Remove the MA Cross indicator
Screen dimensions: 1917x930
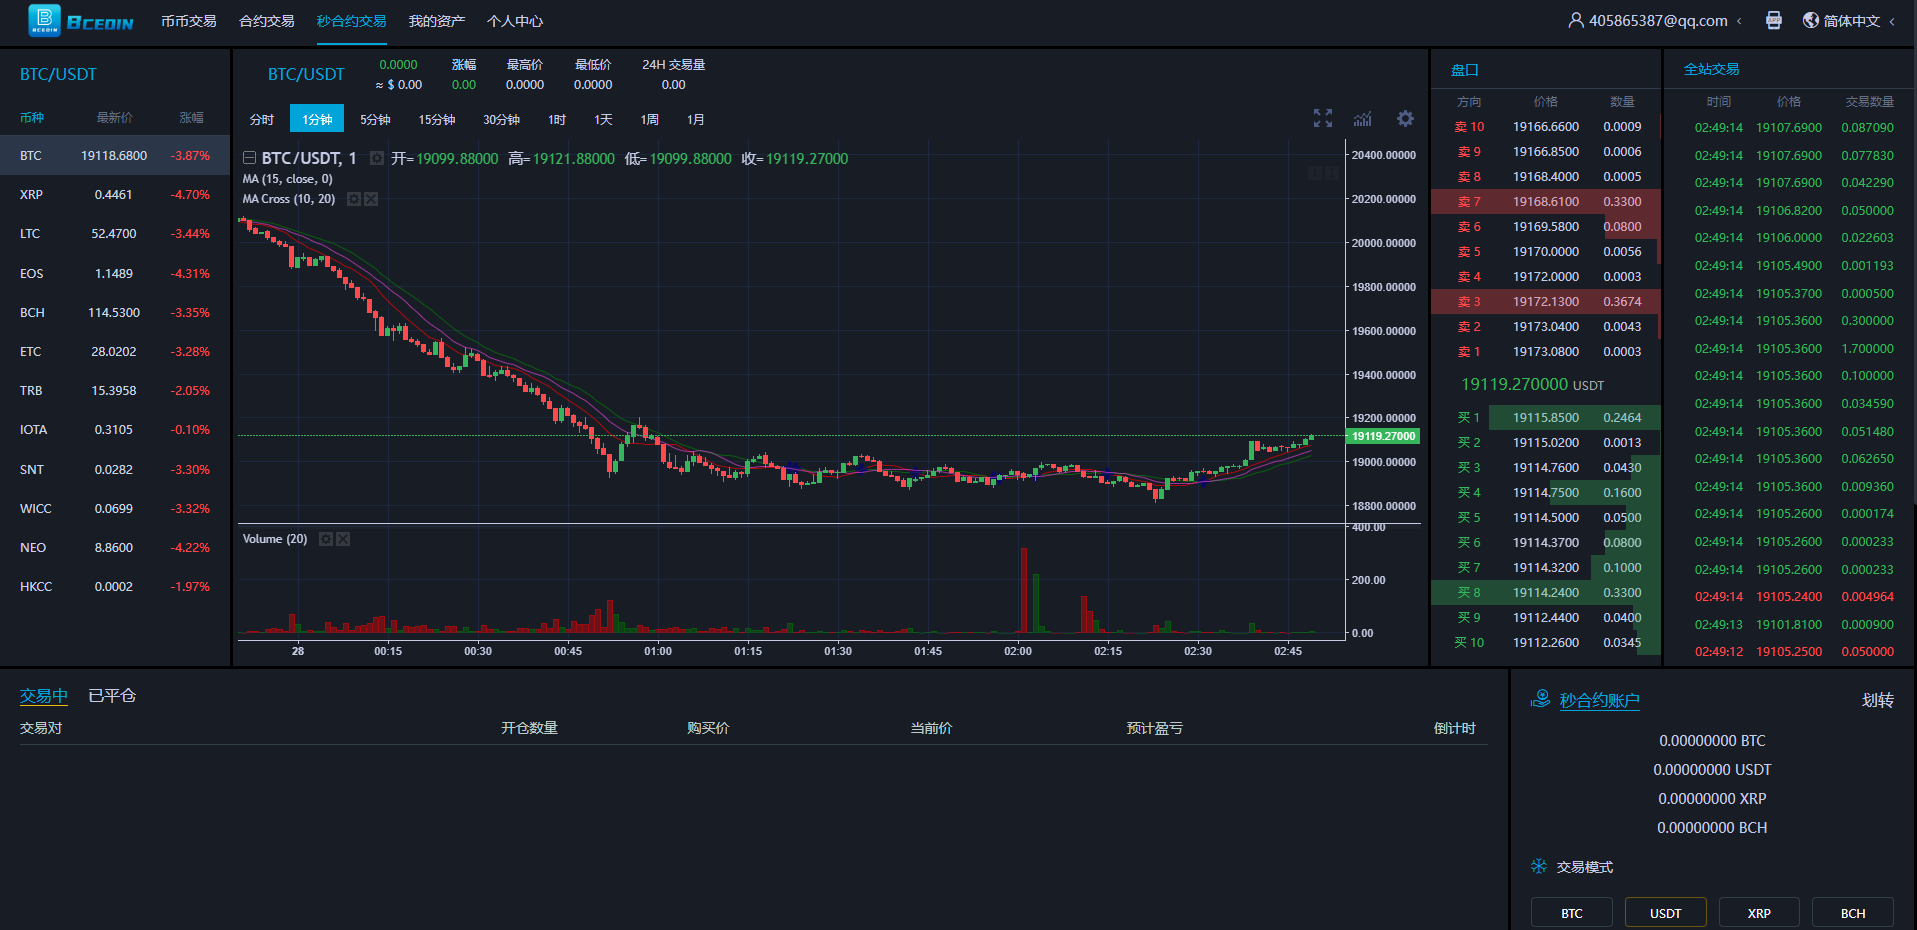pos(371,199)
